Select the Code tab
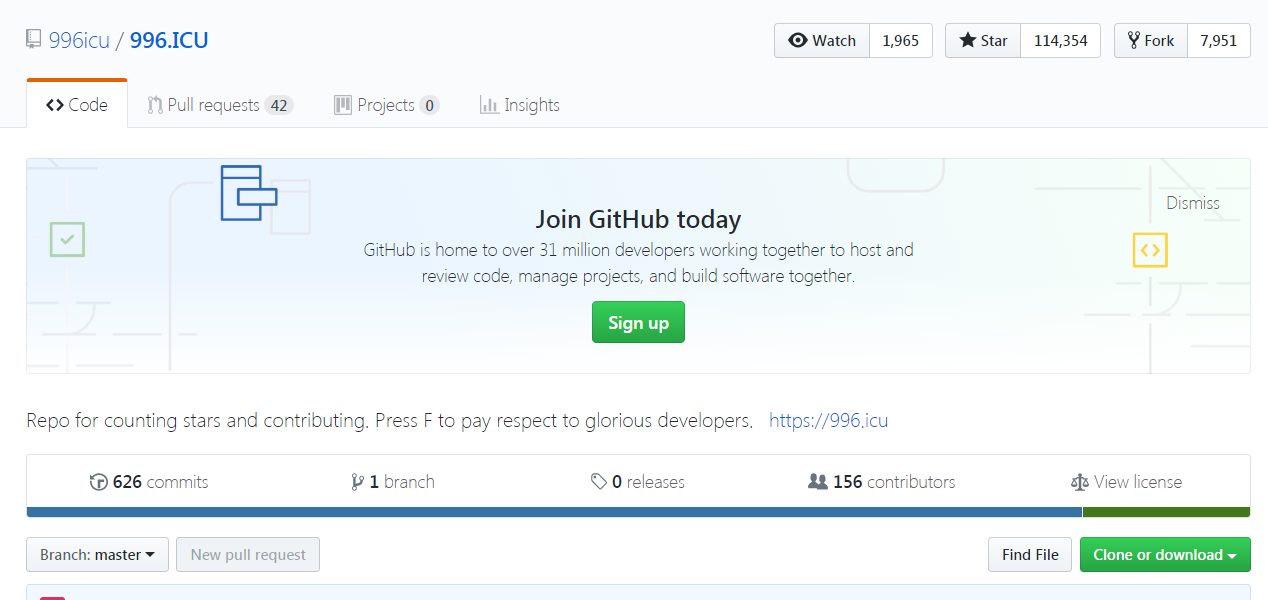The height and width of the screenshot is (600, 1268). point(77,105)
